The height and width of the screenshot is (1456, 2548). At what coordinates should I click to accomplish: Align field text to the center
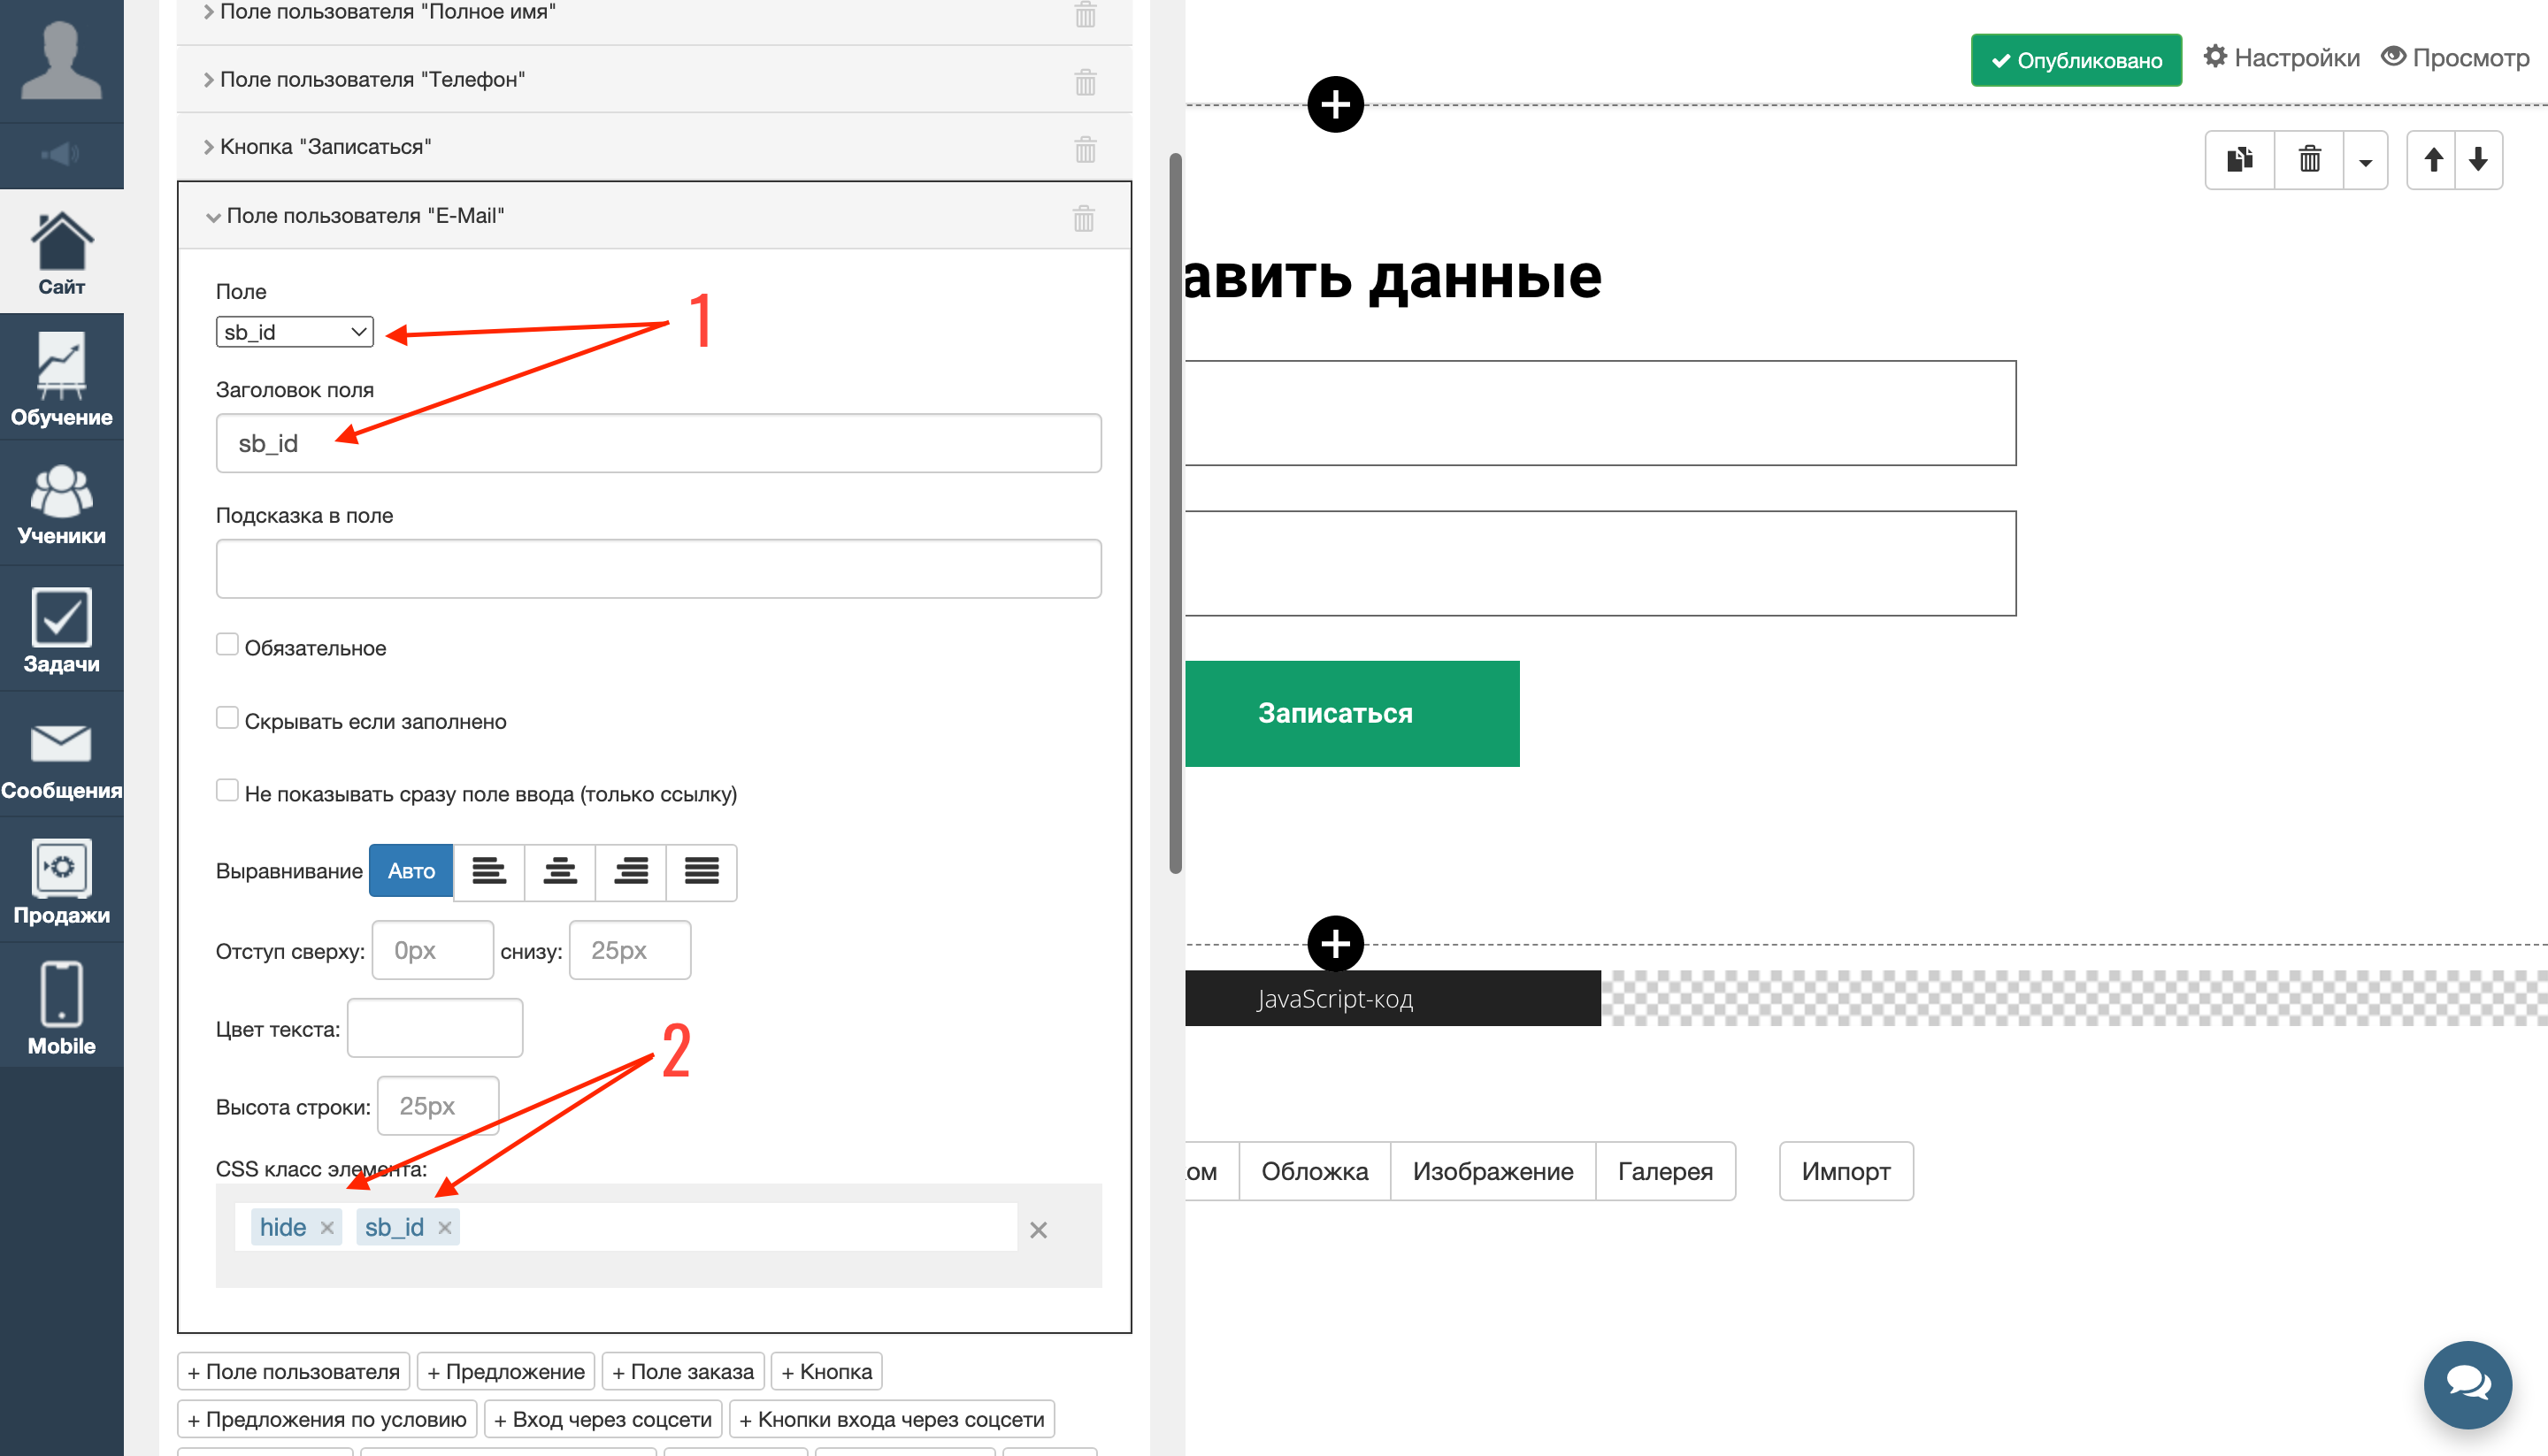560,871
